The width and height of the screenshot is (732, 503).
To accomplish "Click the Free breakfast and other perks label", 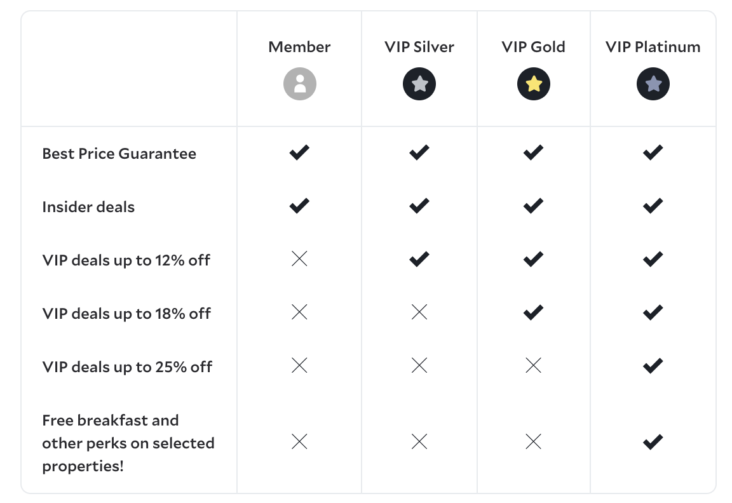I will coord(127,442).
